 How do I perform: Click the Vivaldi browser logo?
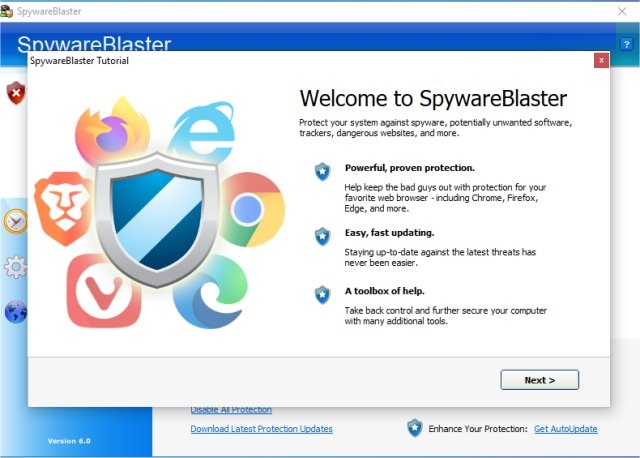tap(104, 291)
